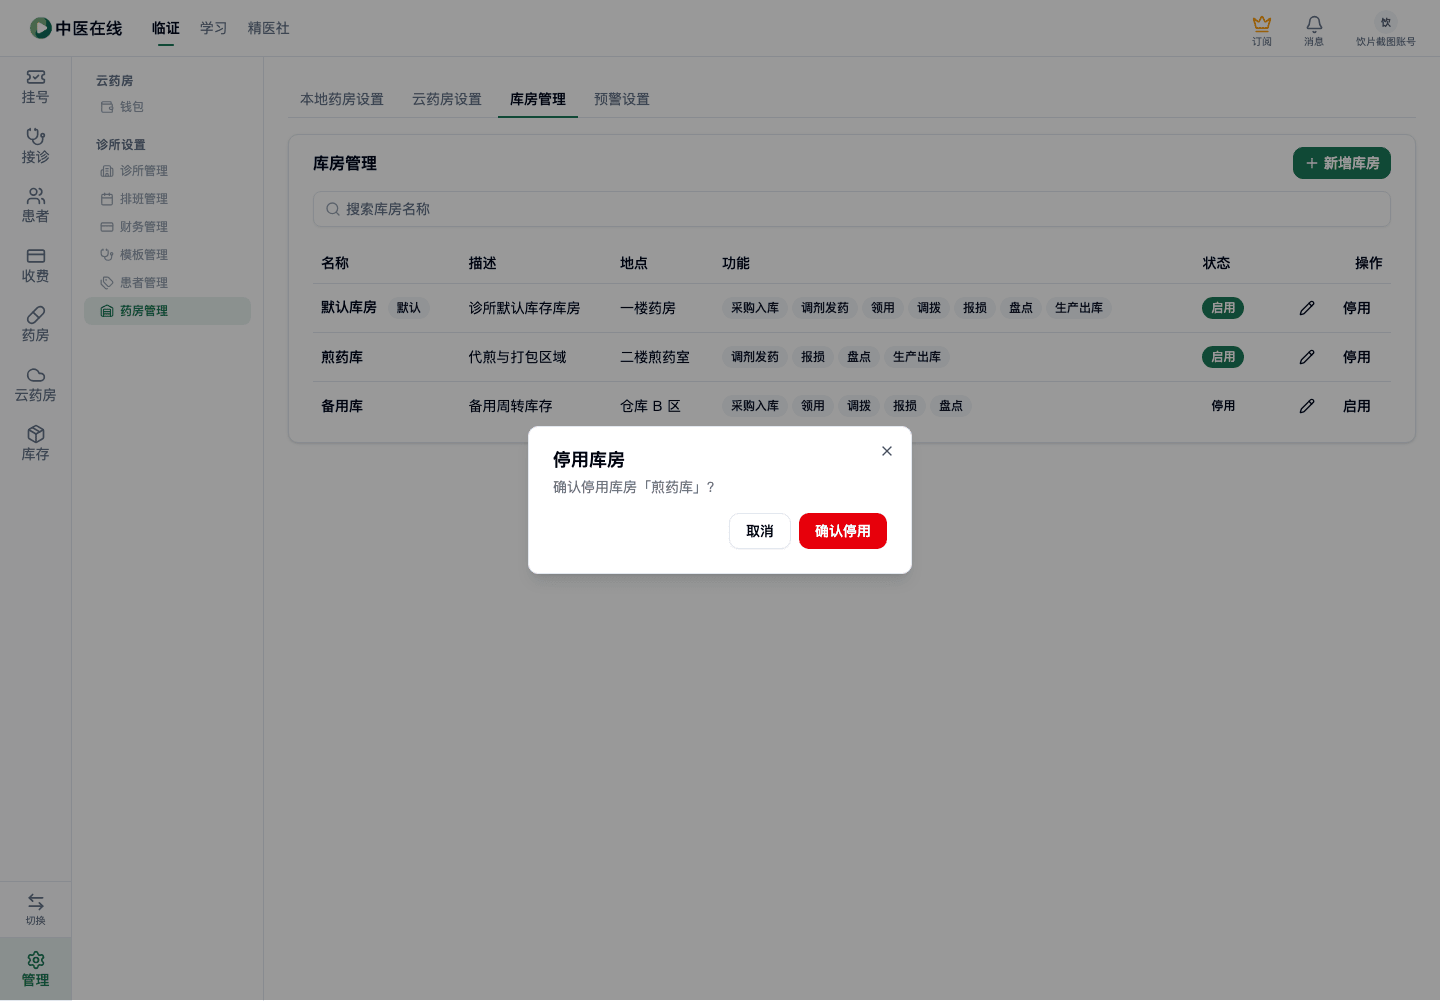Click 启用 action for 备用库 row
The width and height of the screenshot is (1440, 1001).
(x=1357, y=406)
